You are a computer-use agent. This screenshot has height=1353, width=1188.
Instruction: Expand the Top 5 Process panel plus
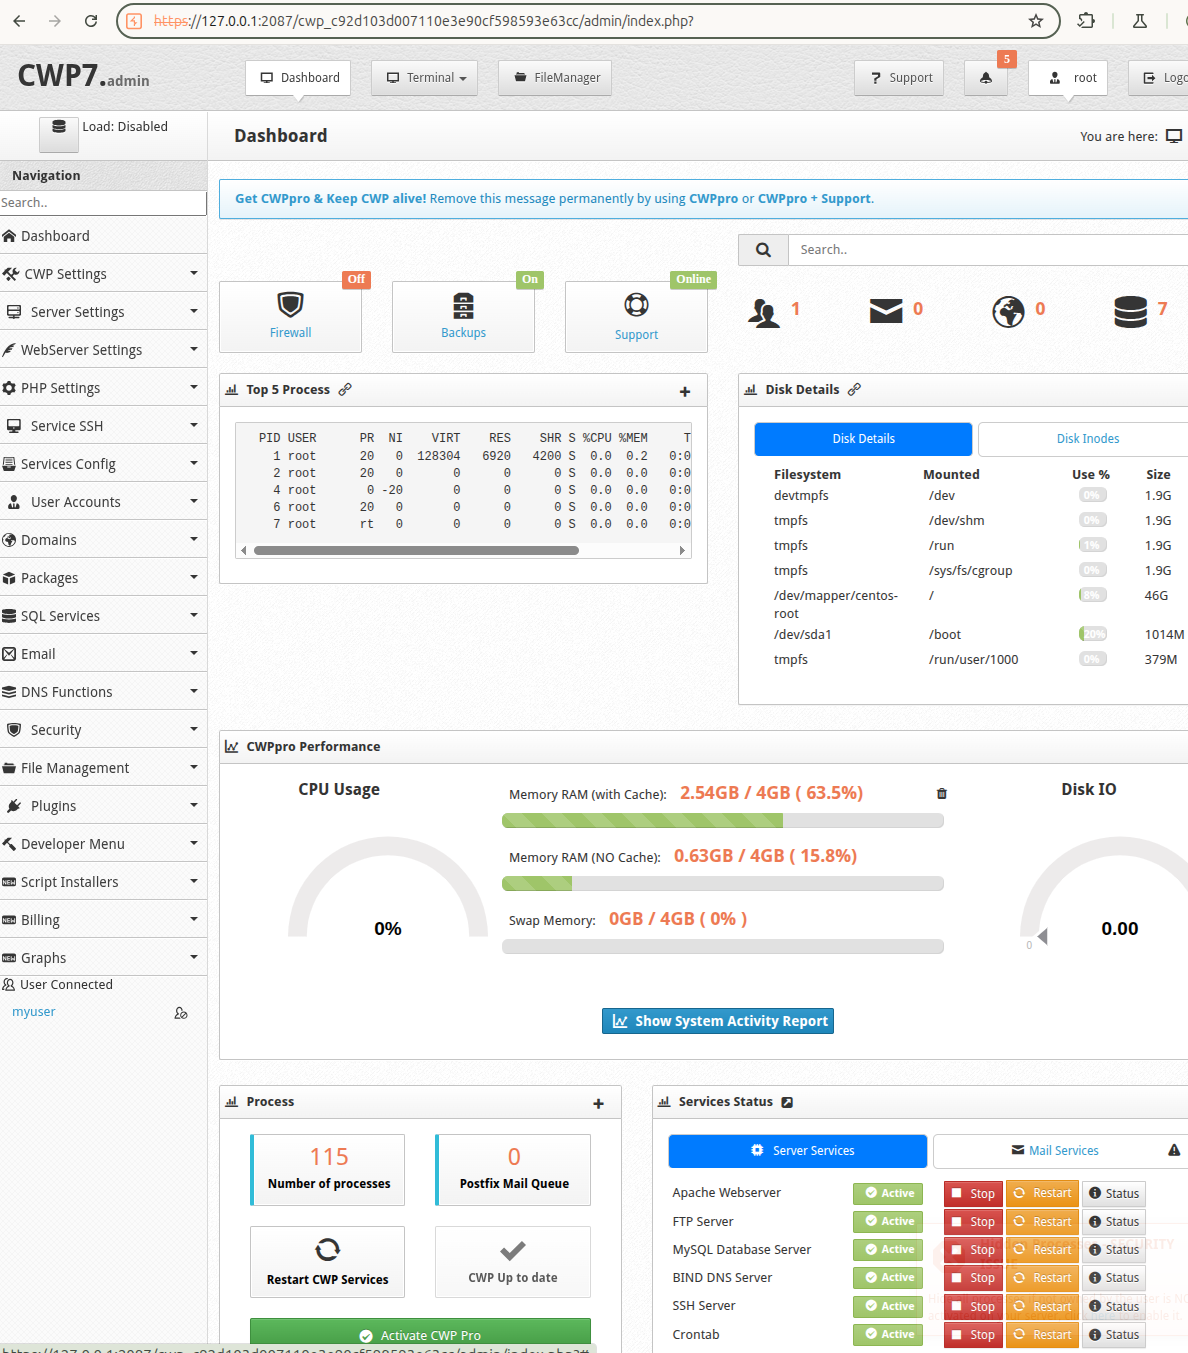pos(685,392)
